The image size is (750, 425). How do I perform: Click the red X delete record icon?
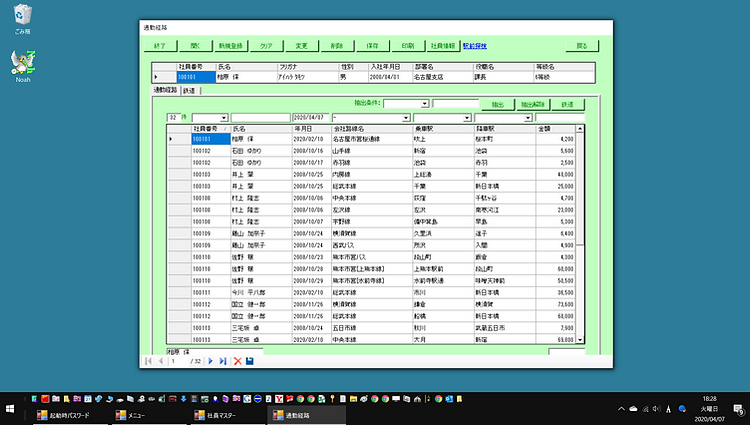point(237,361)
